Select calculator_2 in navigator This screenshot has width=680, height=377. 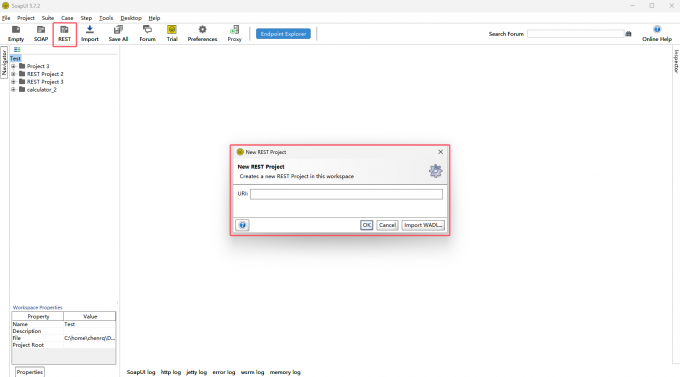coord(42,90)
